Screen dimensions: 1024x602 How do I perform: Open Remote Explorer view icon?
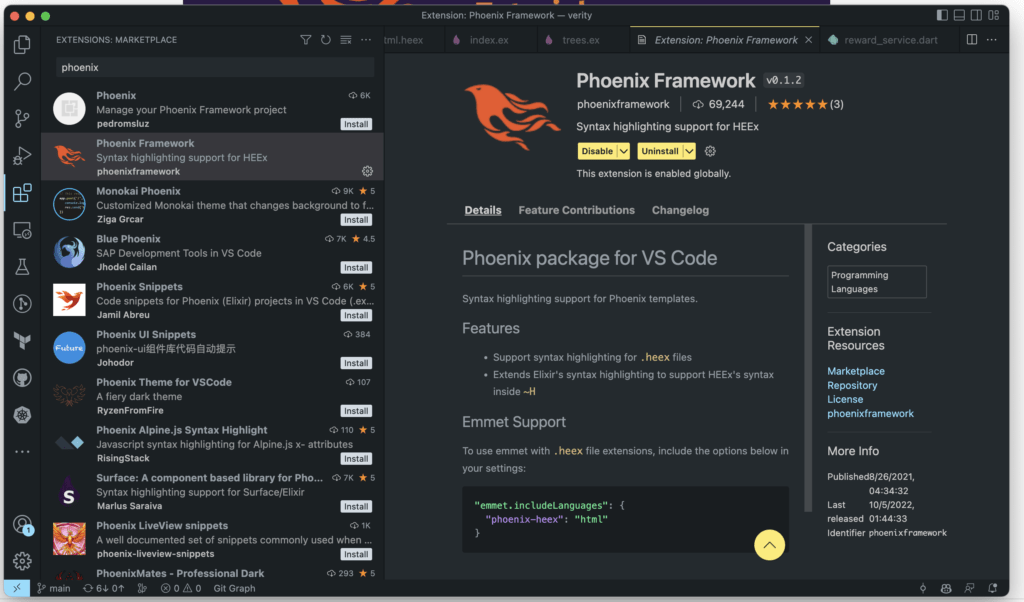coord(22,230)
